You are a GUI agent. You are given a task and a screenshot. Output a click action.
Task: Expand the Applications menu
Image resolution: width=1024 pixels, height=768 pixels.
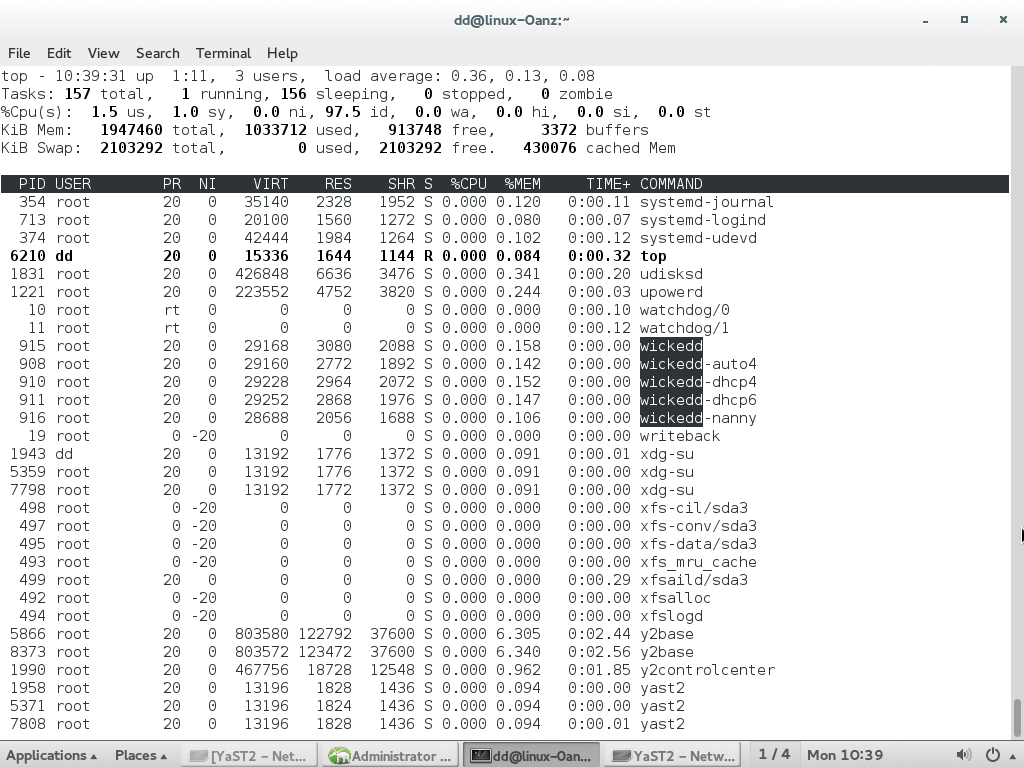point(52,755)
